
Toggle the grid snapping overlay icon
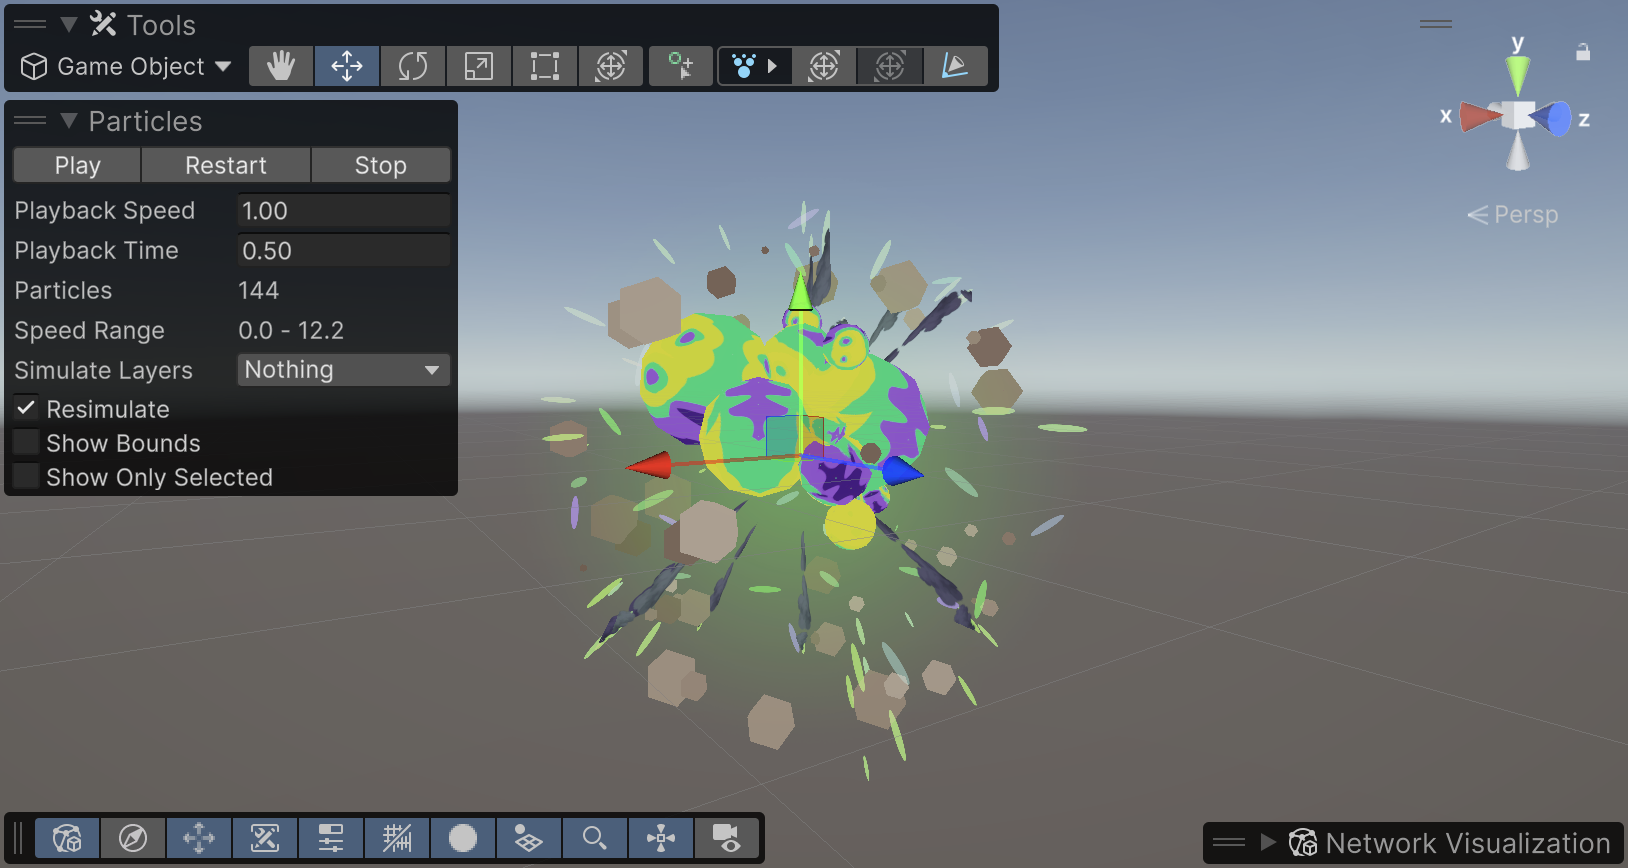coord(397,838)
